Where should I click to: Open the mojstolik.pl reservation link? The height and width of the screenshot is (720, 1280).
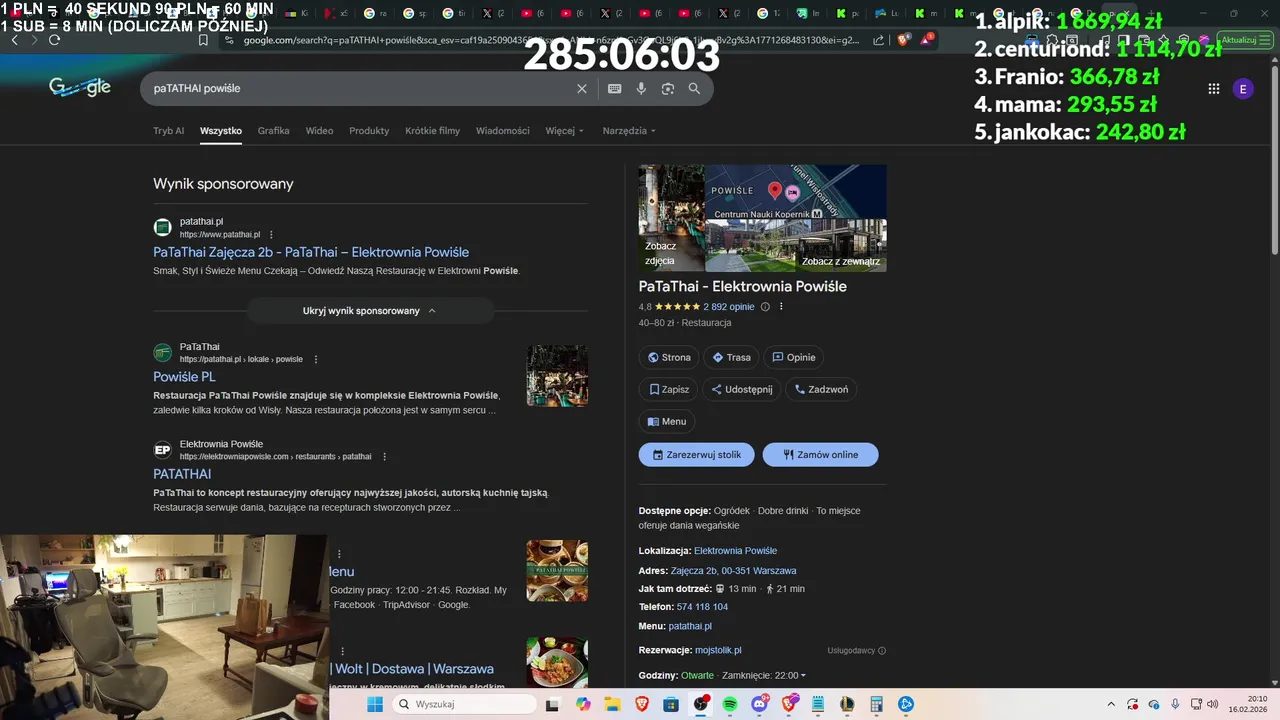point(718,650)
